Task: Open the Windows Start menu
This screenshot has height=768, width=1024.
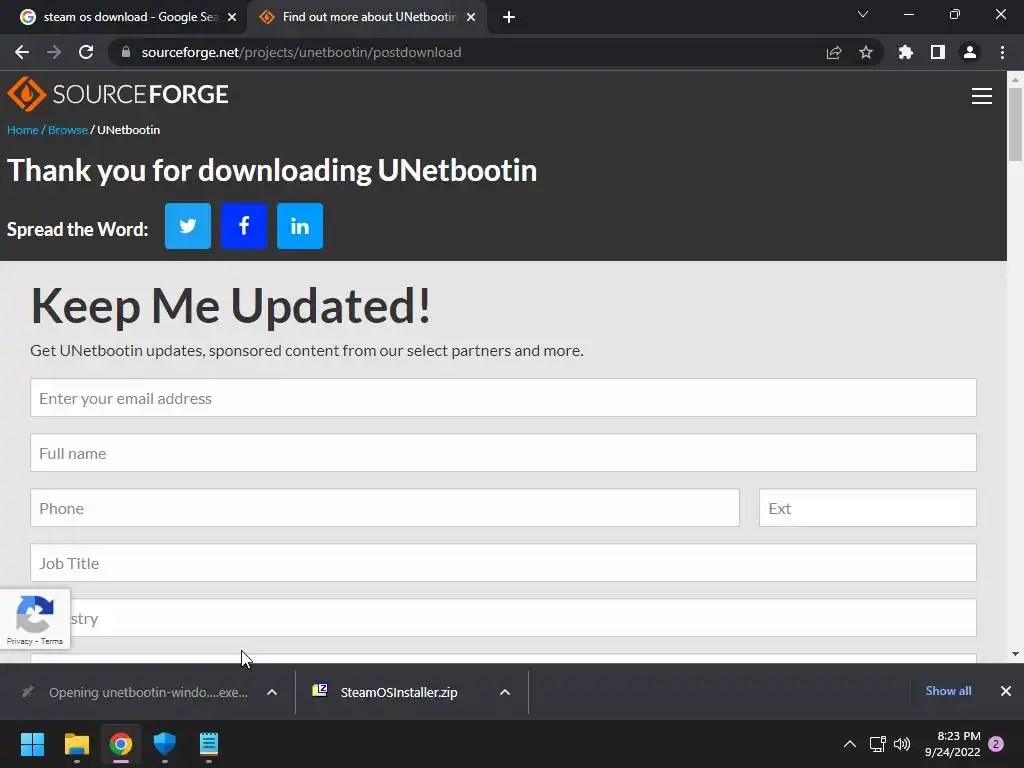Action: click(32, 744)
